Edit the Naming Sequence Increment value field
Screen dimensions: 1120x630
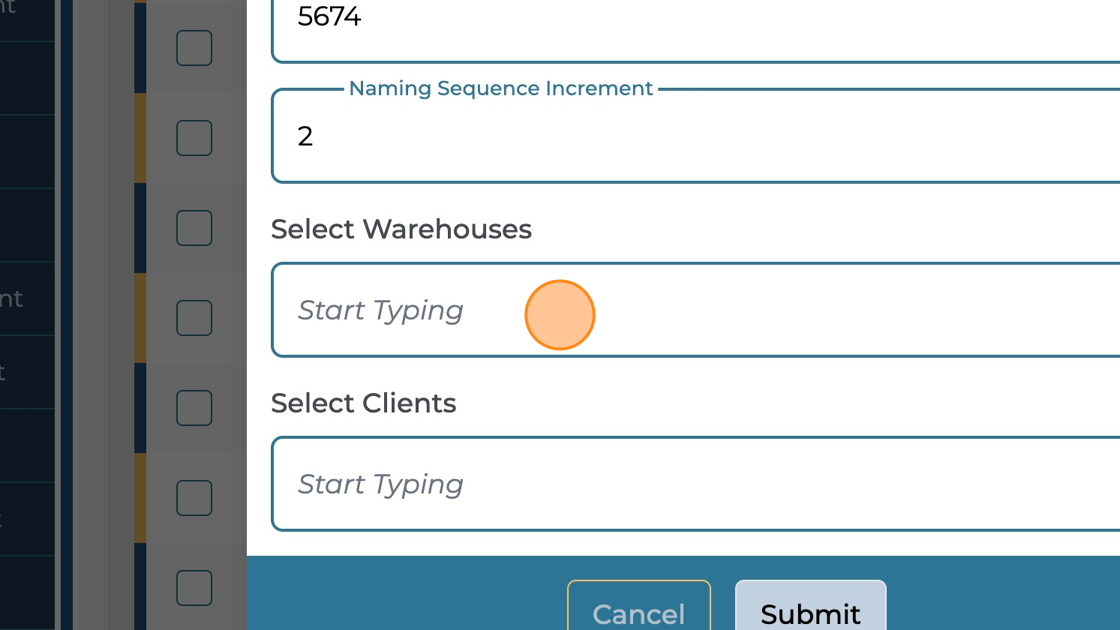690,136
